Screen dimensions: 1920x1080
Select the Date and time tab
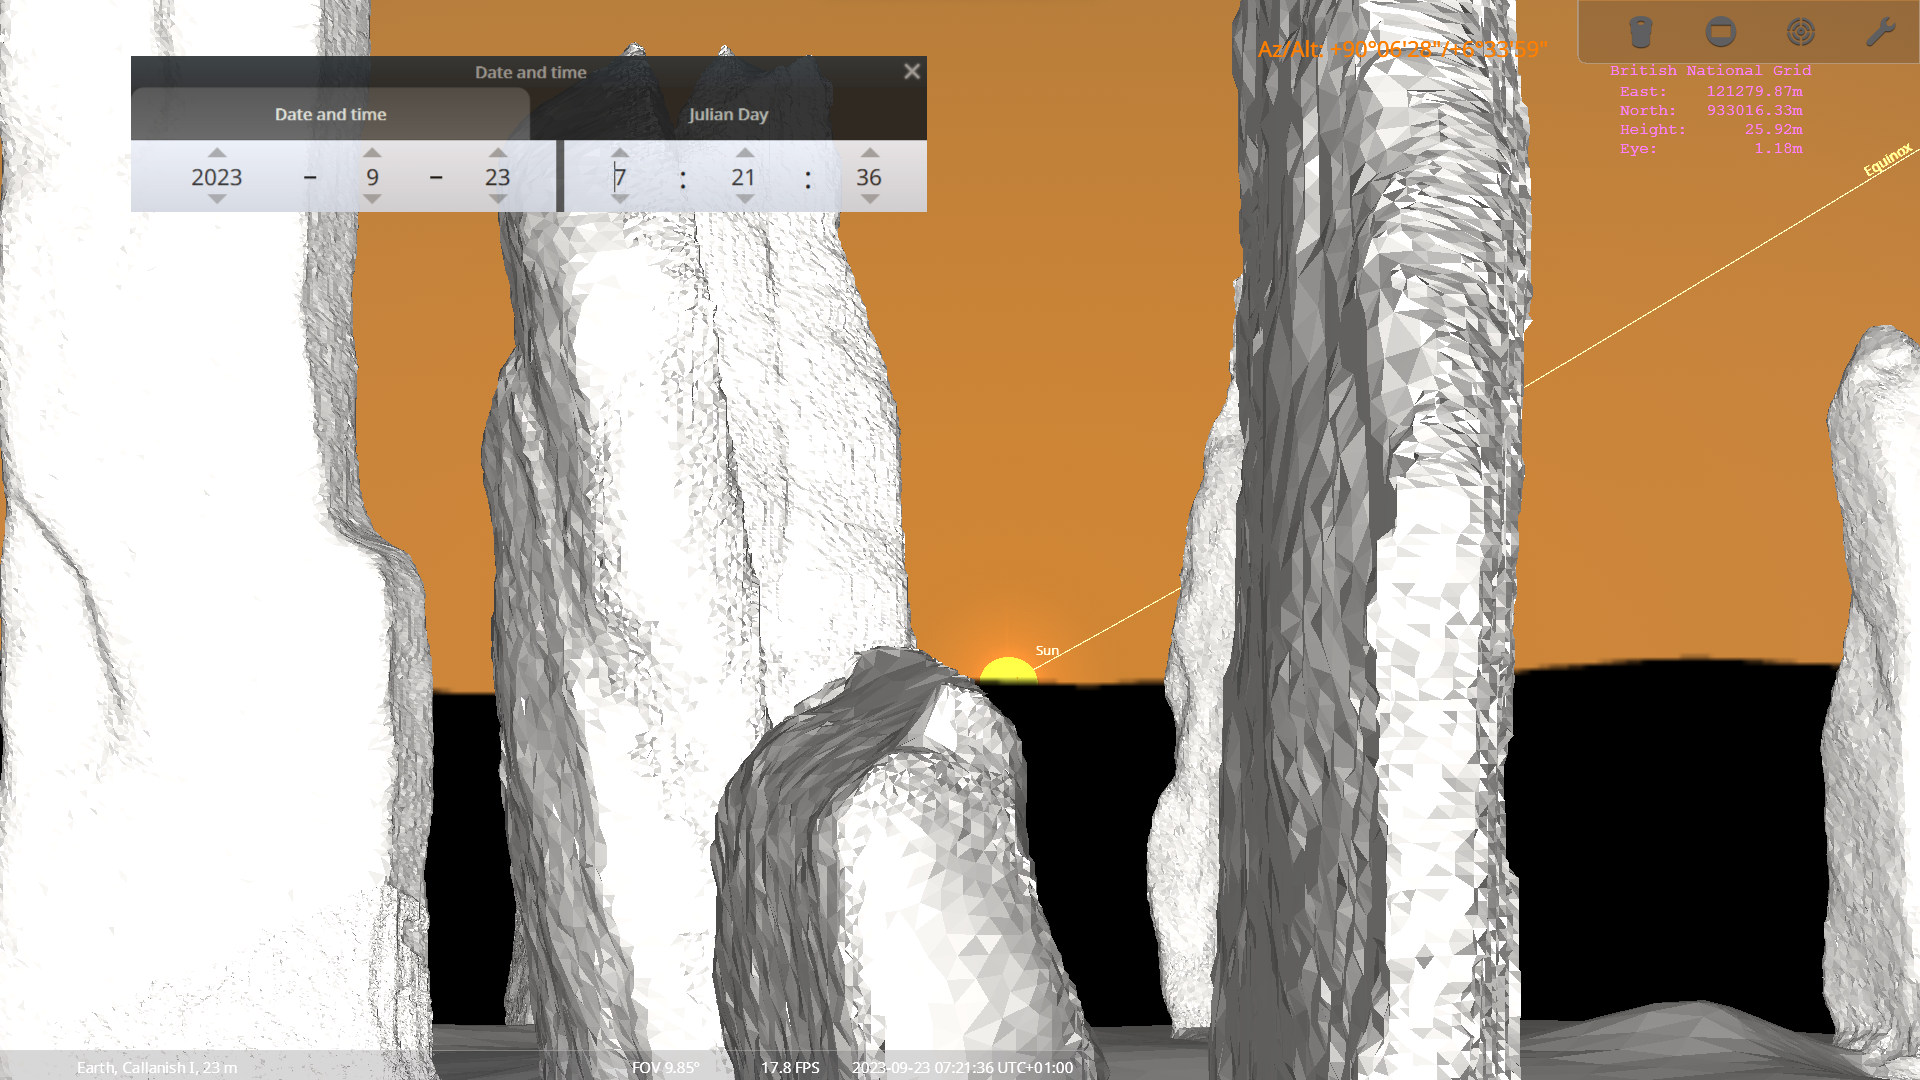[330, 114]
